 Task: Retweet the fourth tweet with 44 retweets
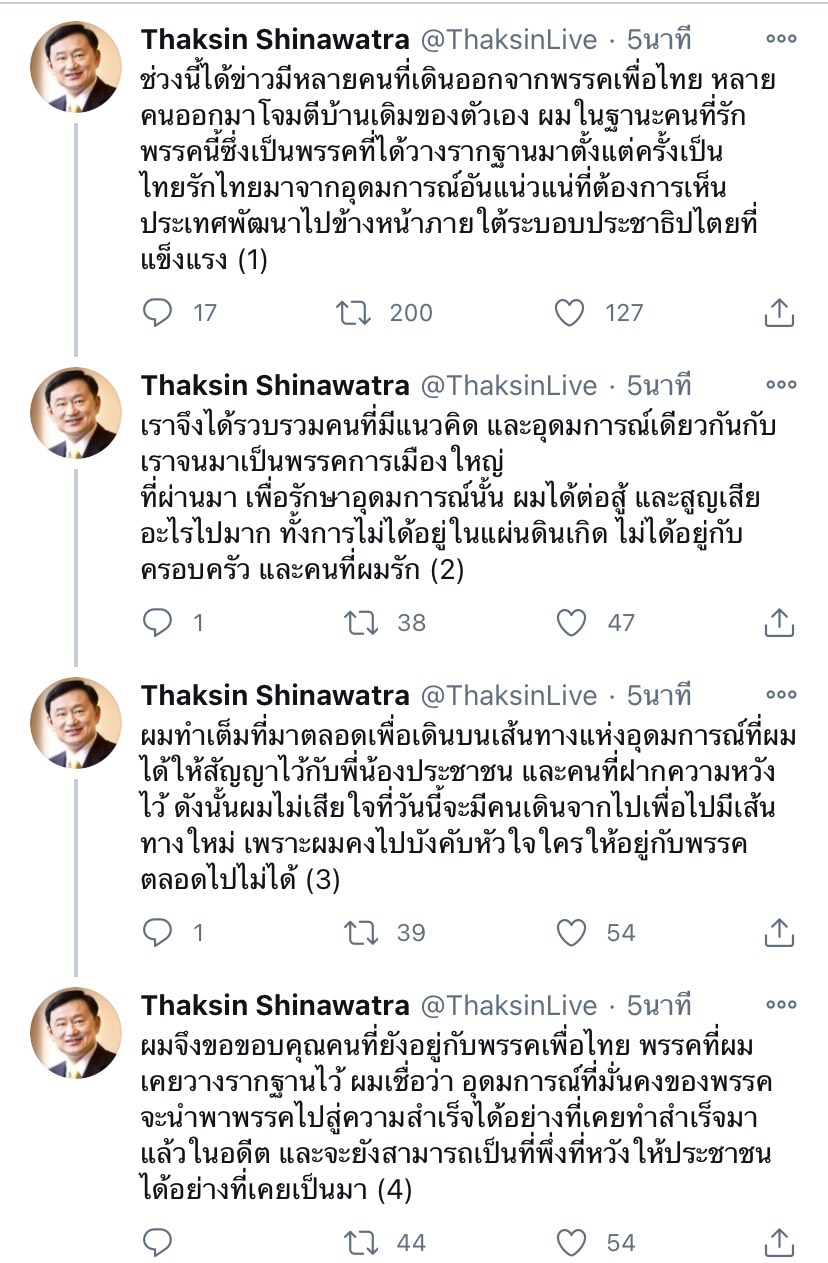click(x=360, y=1243)
